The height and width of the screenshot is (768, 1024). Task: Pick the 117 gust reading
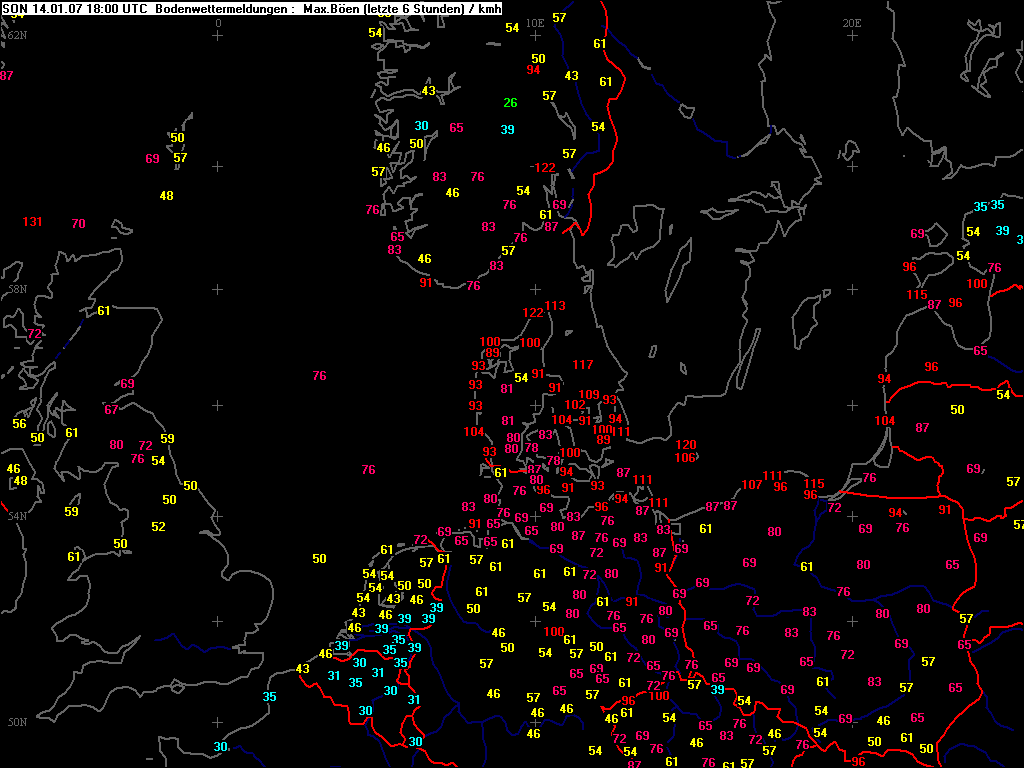pyautogui.click(x=583, y=365)
